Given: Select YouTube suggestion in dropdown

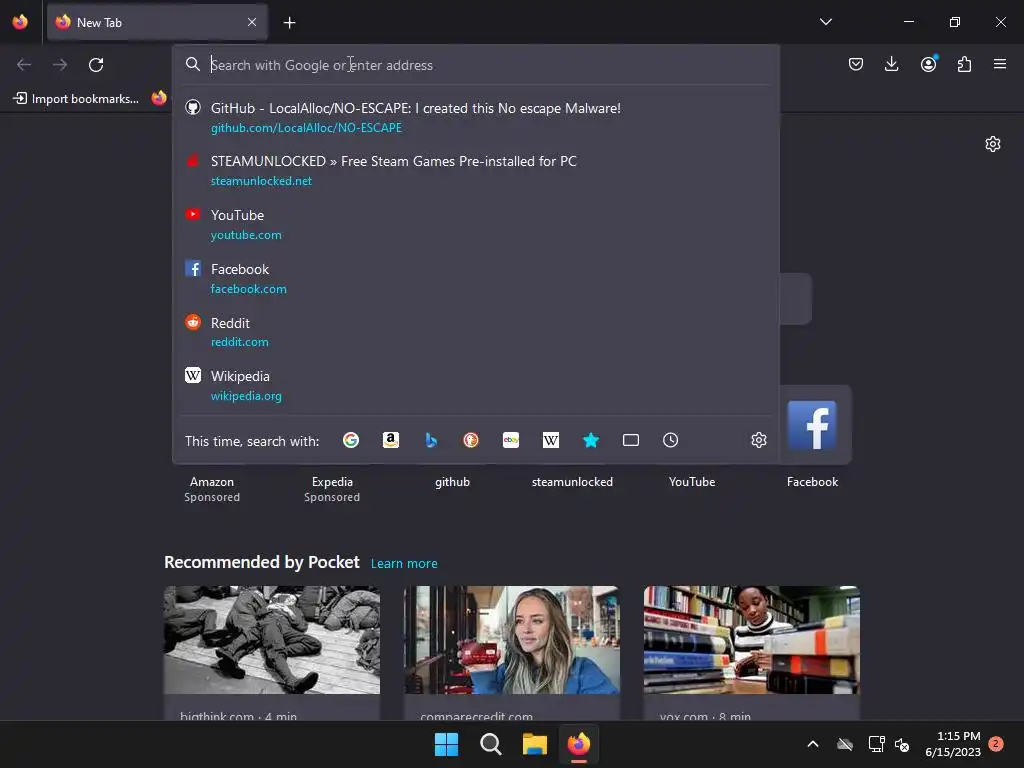Looking at the screenshot, I should pos(475,225).
